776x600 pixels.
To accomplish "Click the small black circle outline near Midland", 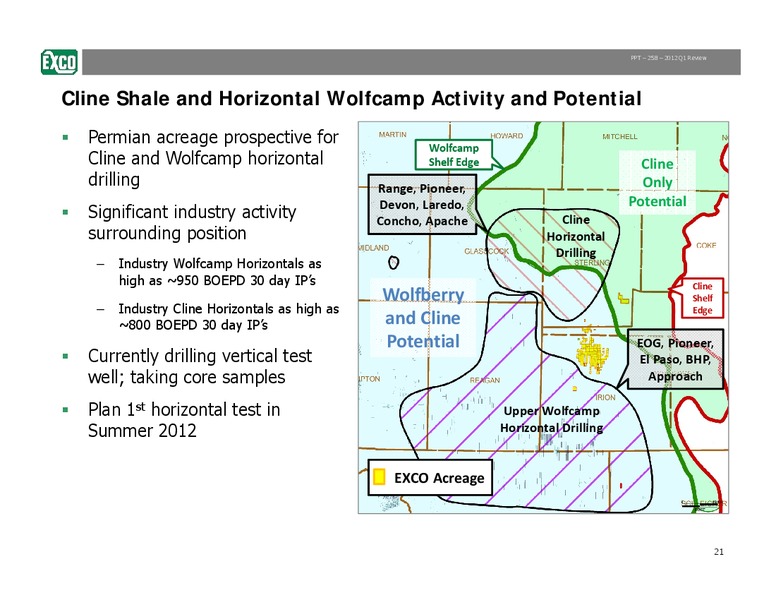I will coord(393,262).
